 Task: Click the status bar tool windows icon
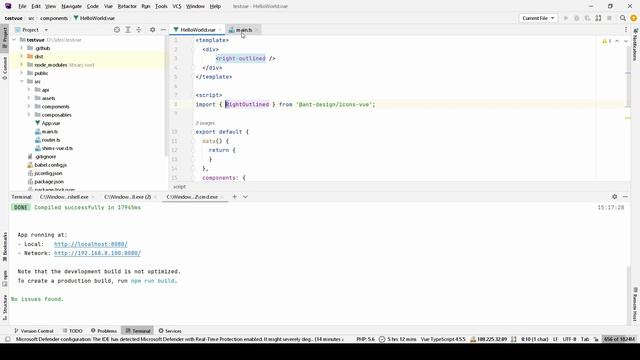(7, 339)
